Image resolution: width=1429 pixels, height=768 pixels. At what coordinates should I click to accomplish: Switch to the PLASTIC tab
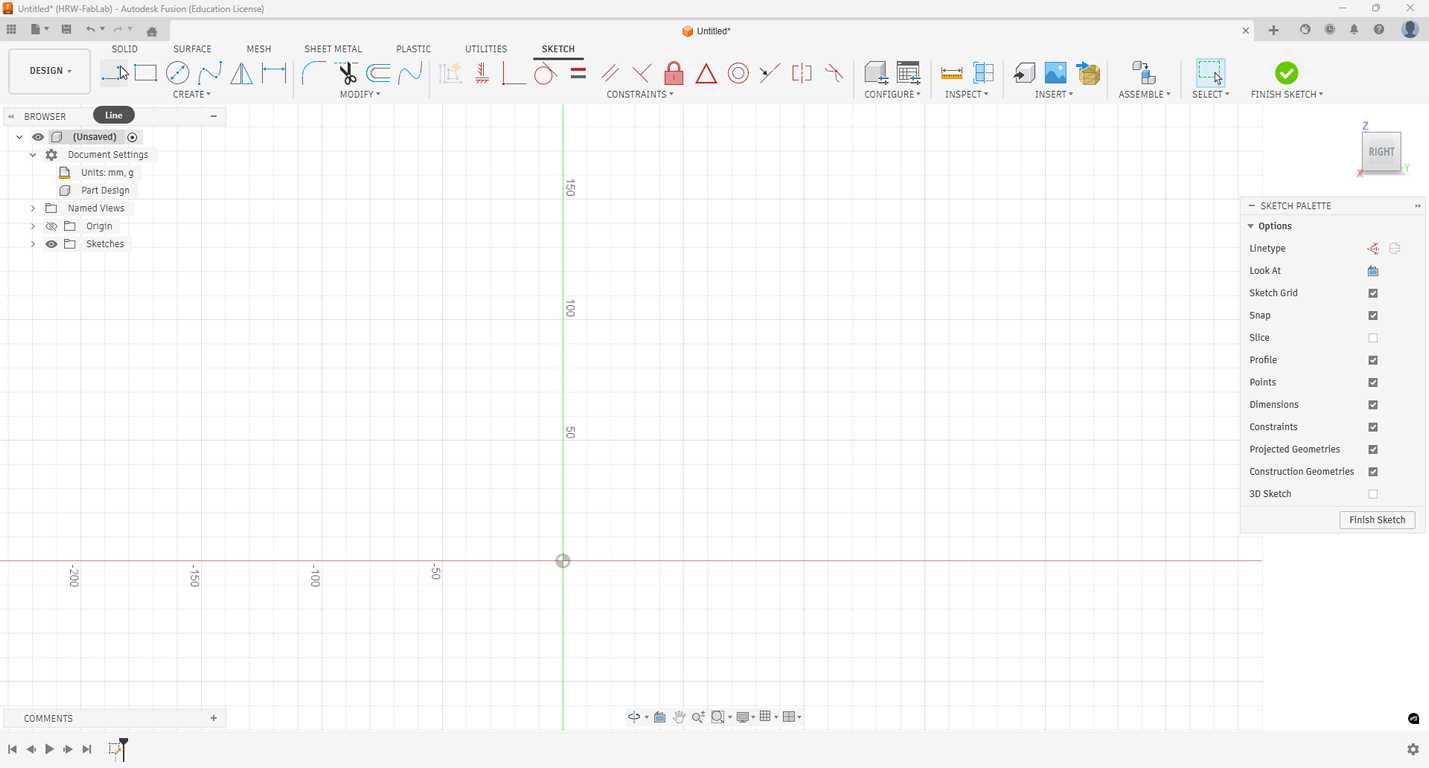(414, 49)
